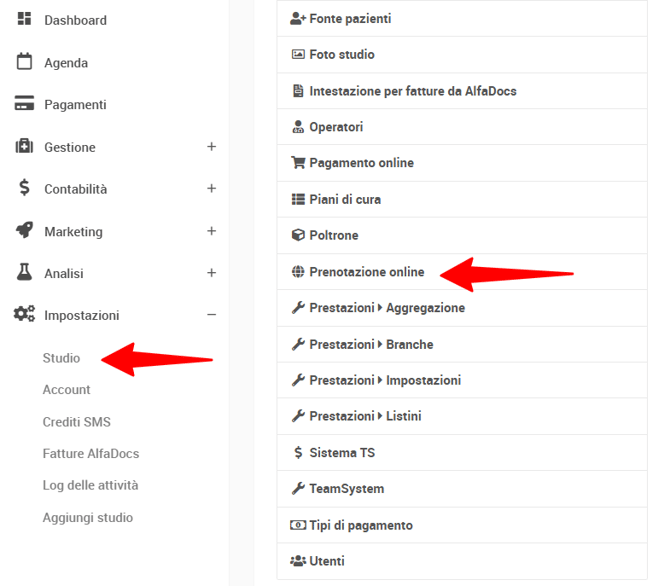Open Studio under Impostazioni
The width and height of the screenshot is (670, 586).
61,358
